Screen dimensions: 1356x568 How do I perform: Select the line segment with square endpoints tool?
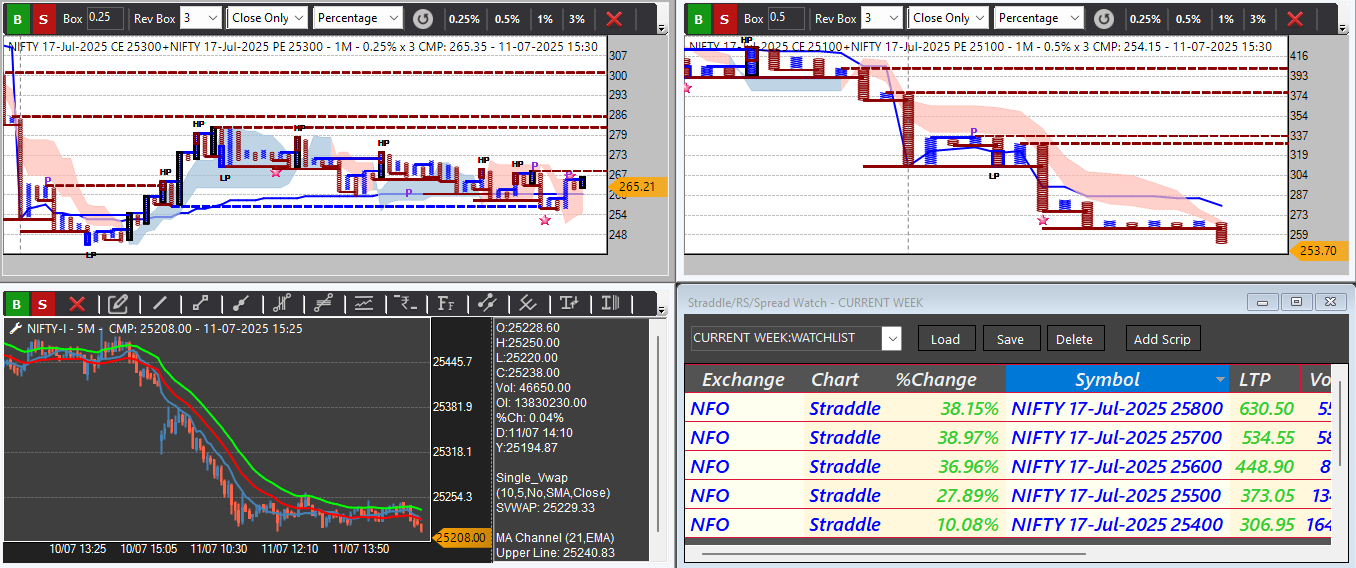point(200,304)
